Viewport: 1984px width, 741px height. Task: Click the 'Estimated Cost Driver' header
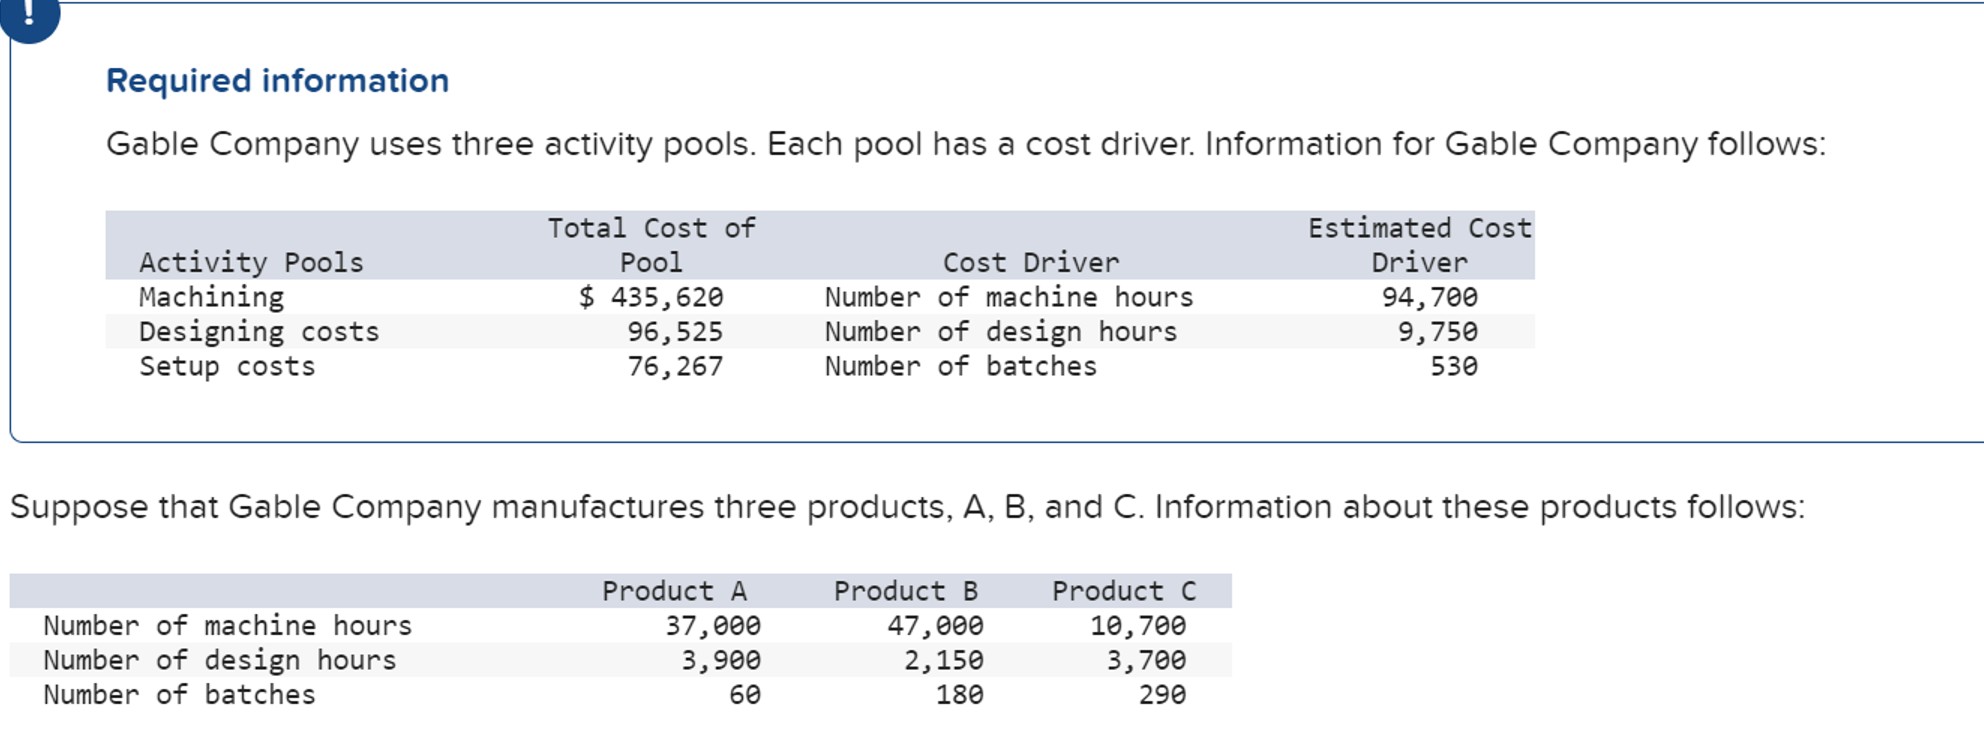tap(1420, 245)
